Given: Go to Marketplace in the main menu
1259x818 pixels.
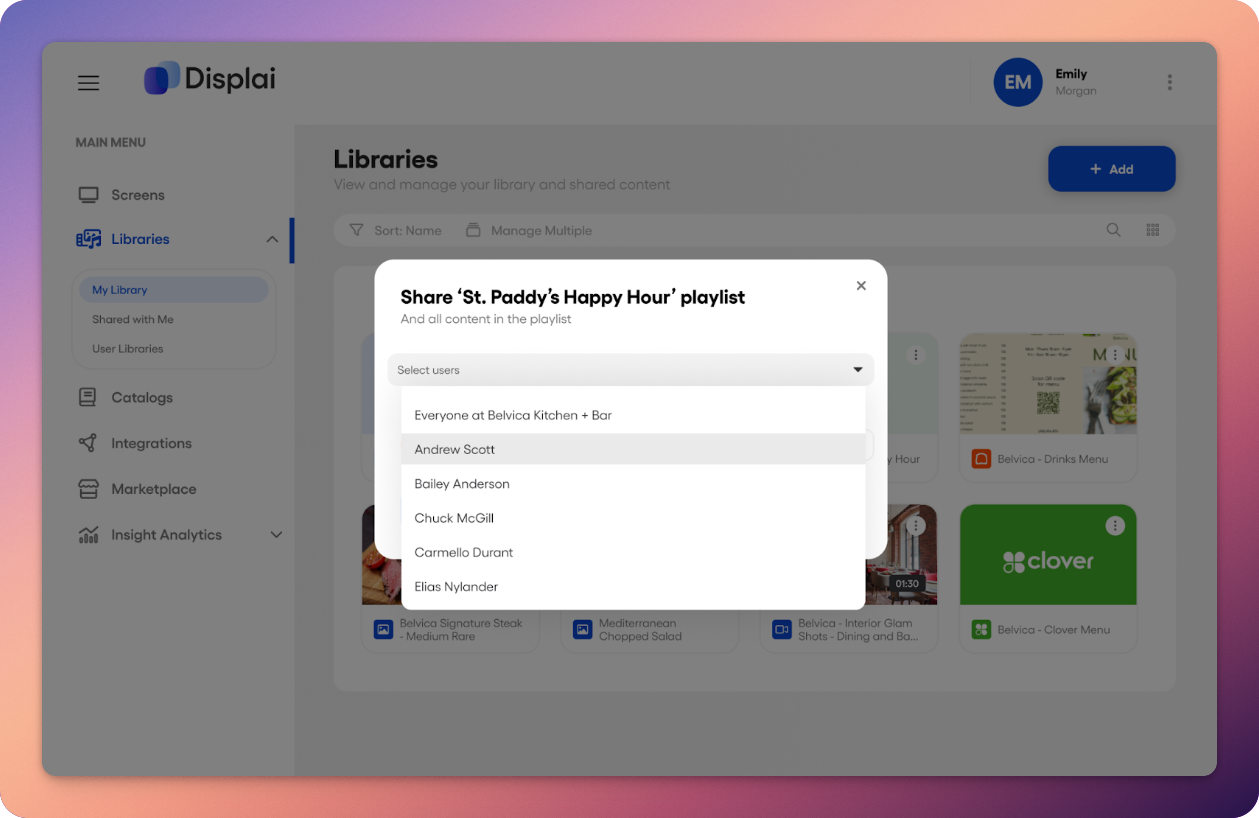Looking at the screenshot, I should pos(154,489).
